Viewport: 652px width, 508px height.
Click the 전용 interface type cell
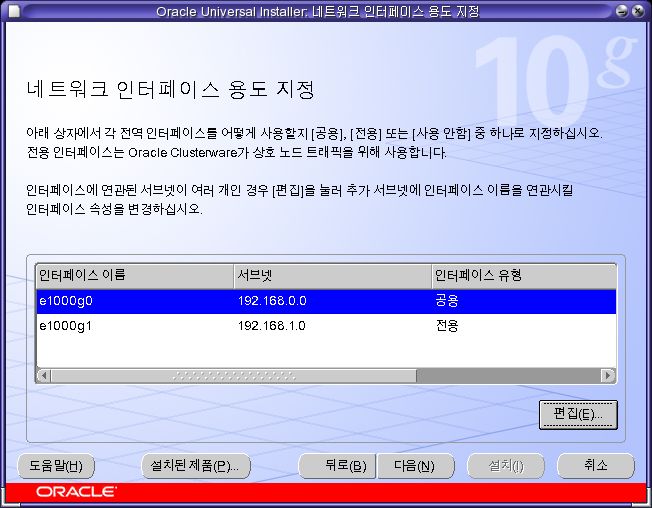click(447, 326)
